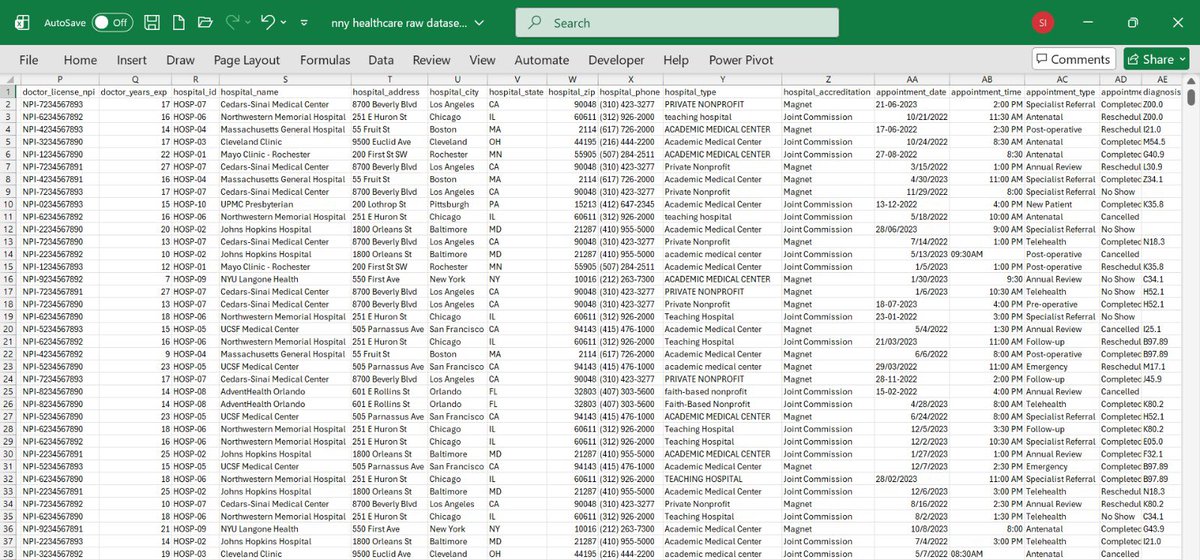Screen dimensions: 1200x560
Task: Click the appointment_date header cell
Action: (911, 91)
